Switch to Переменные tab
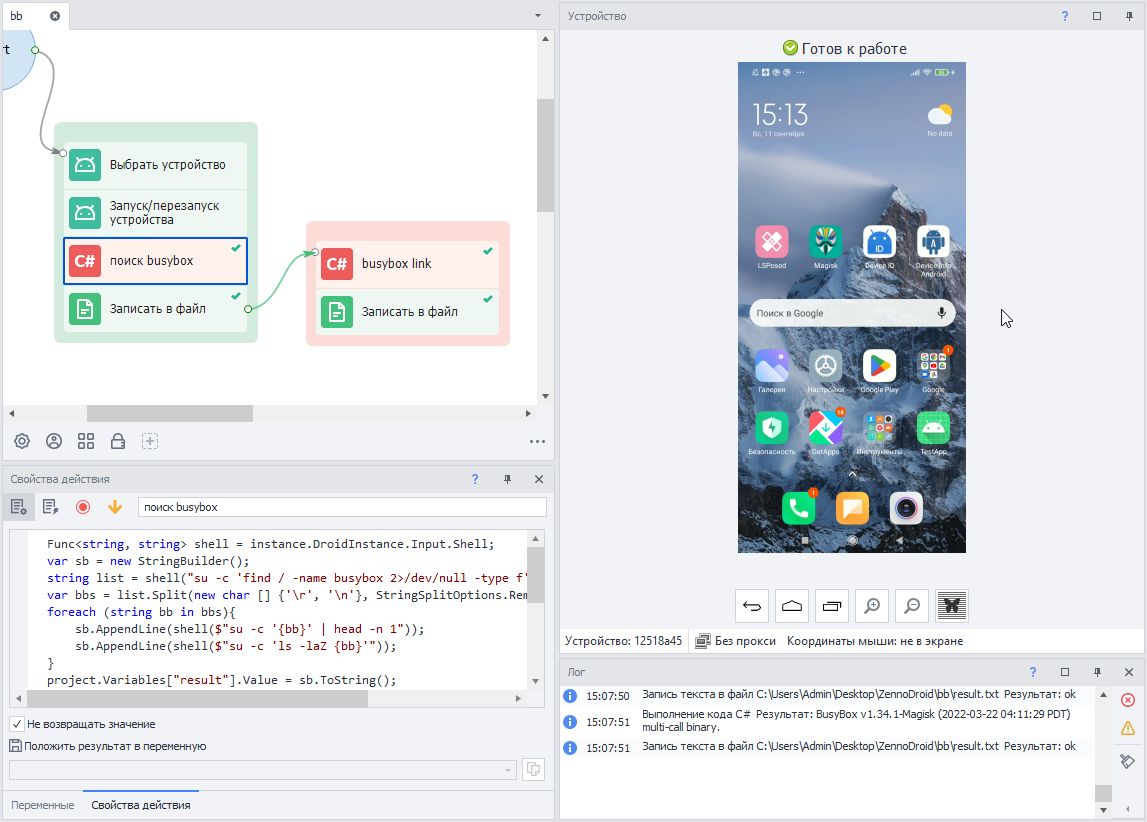Viewport: 1147px width, 822px height. tap(43, 805)
